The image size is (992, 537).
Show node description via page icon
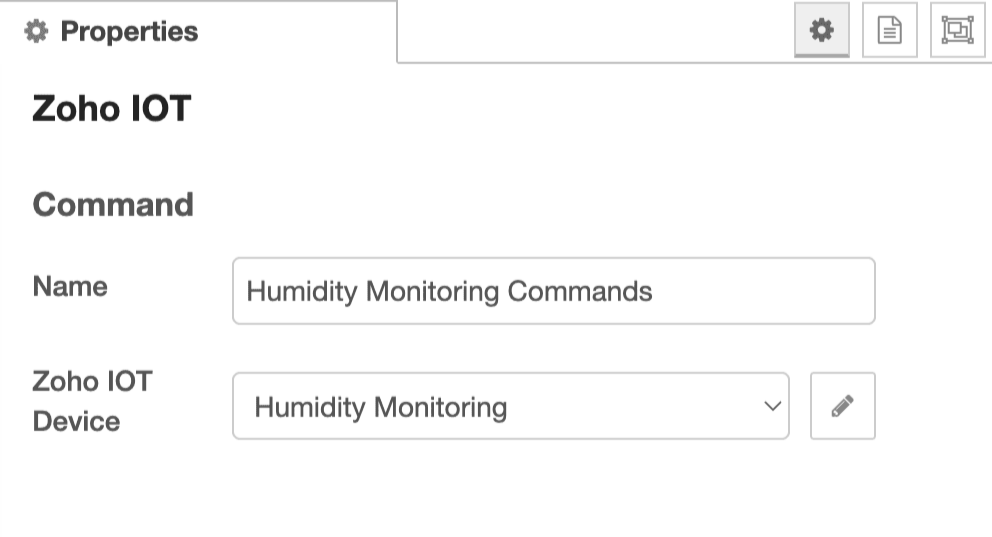pyautogui.click(x=889, y=31)
